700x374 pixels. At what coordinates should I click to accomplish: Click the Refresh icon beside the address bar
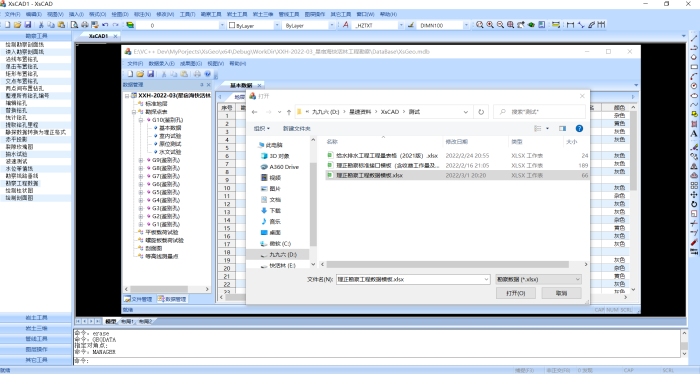point(481,112)
